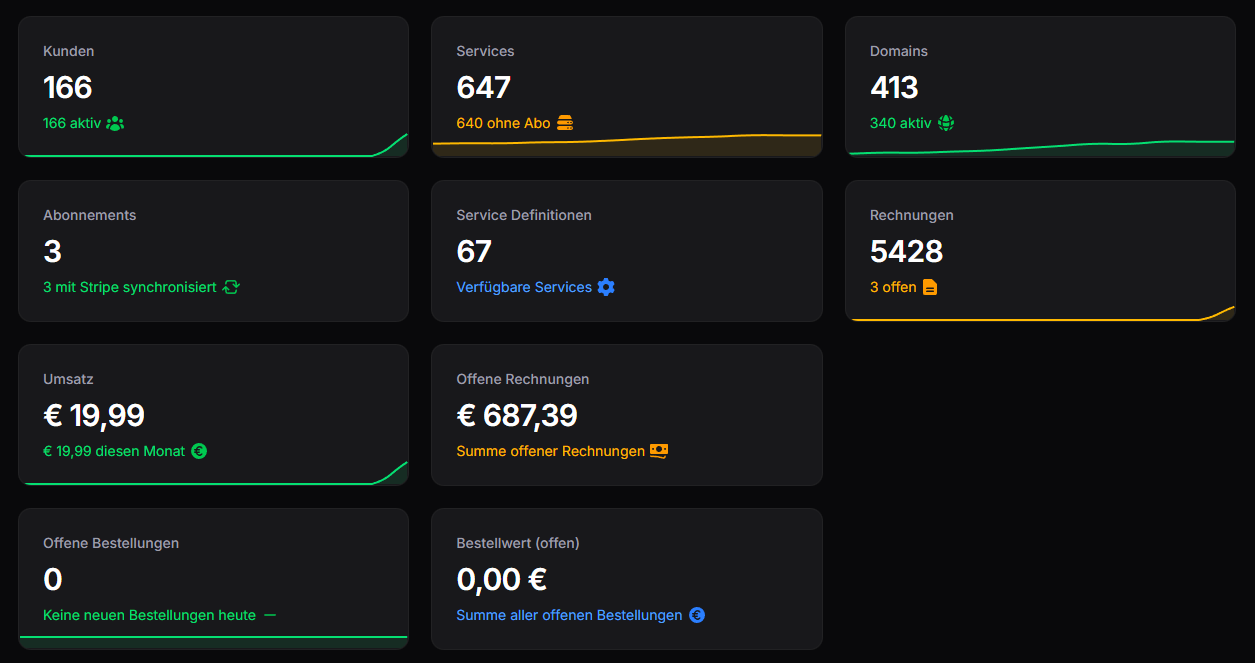Click the banknote icon beside 'Summe offener Rechnungen'

pyautogui.click(x=658, y=450)
